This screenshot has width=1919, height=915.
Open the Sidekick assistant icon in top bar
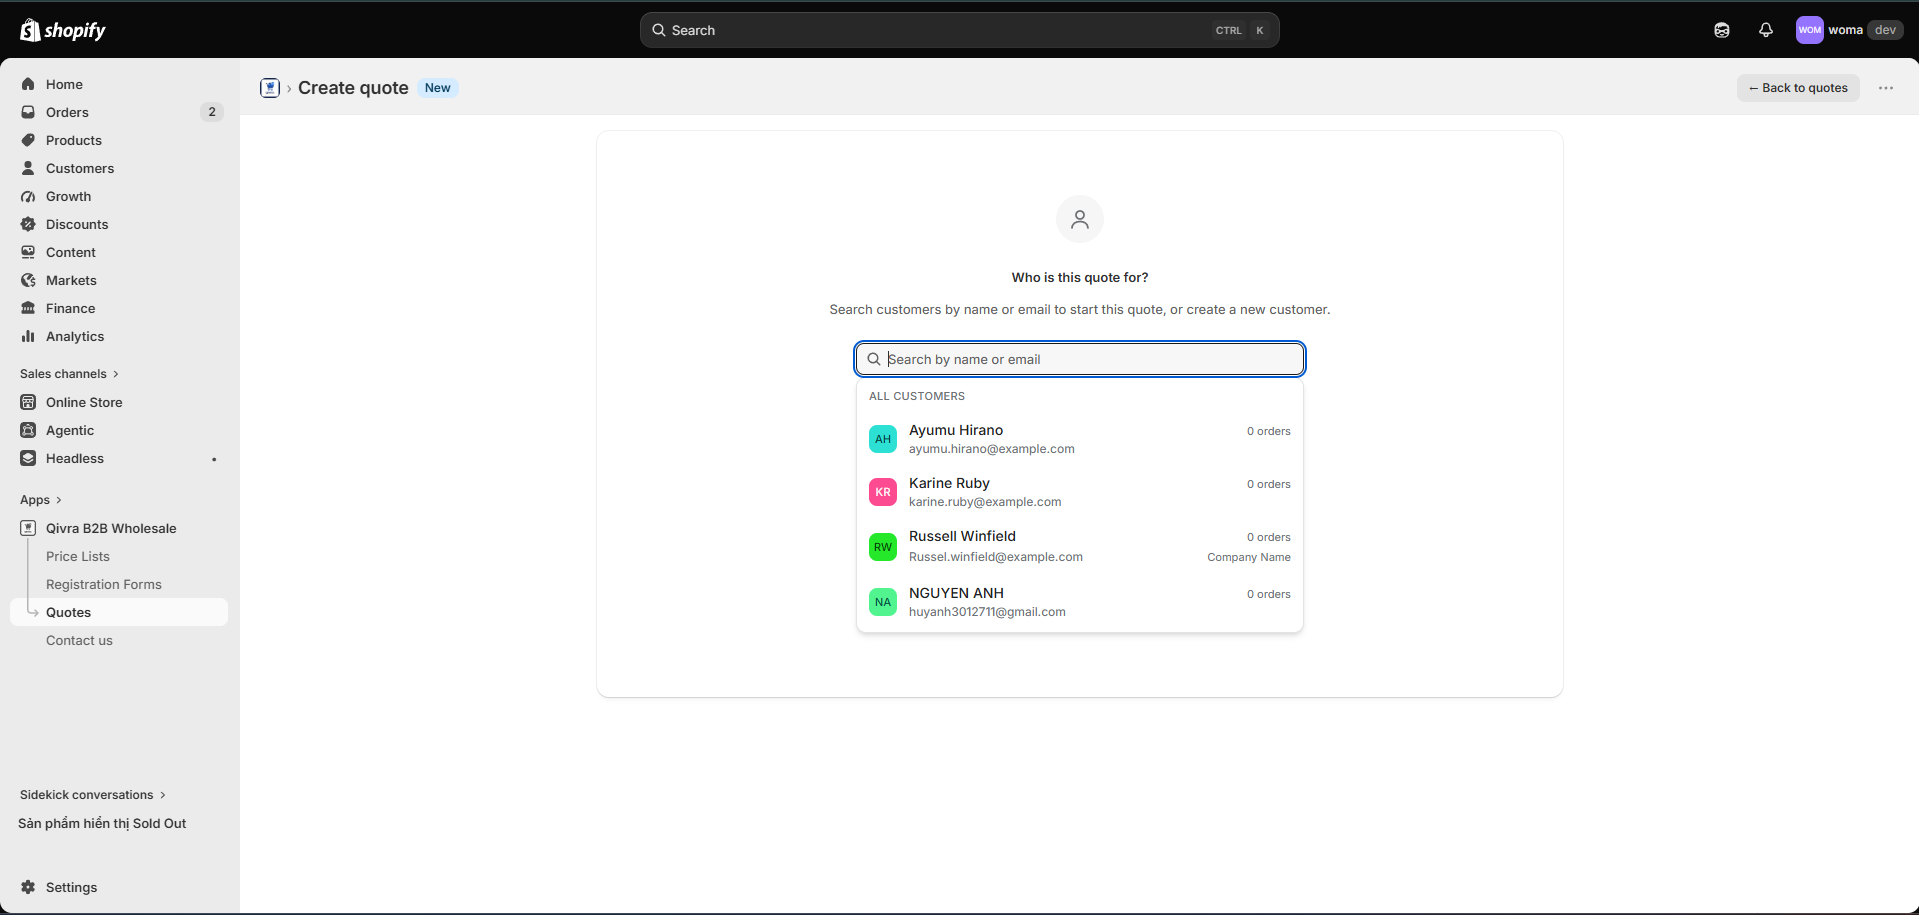(x=1722, y=30)
